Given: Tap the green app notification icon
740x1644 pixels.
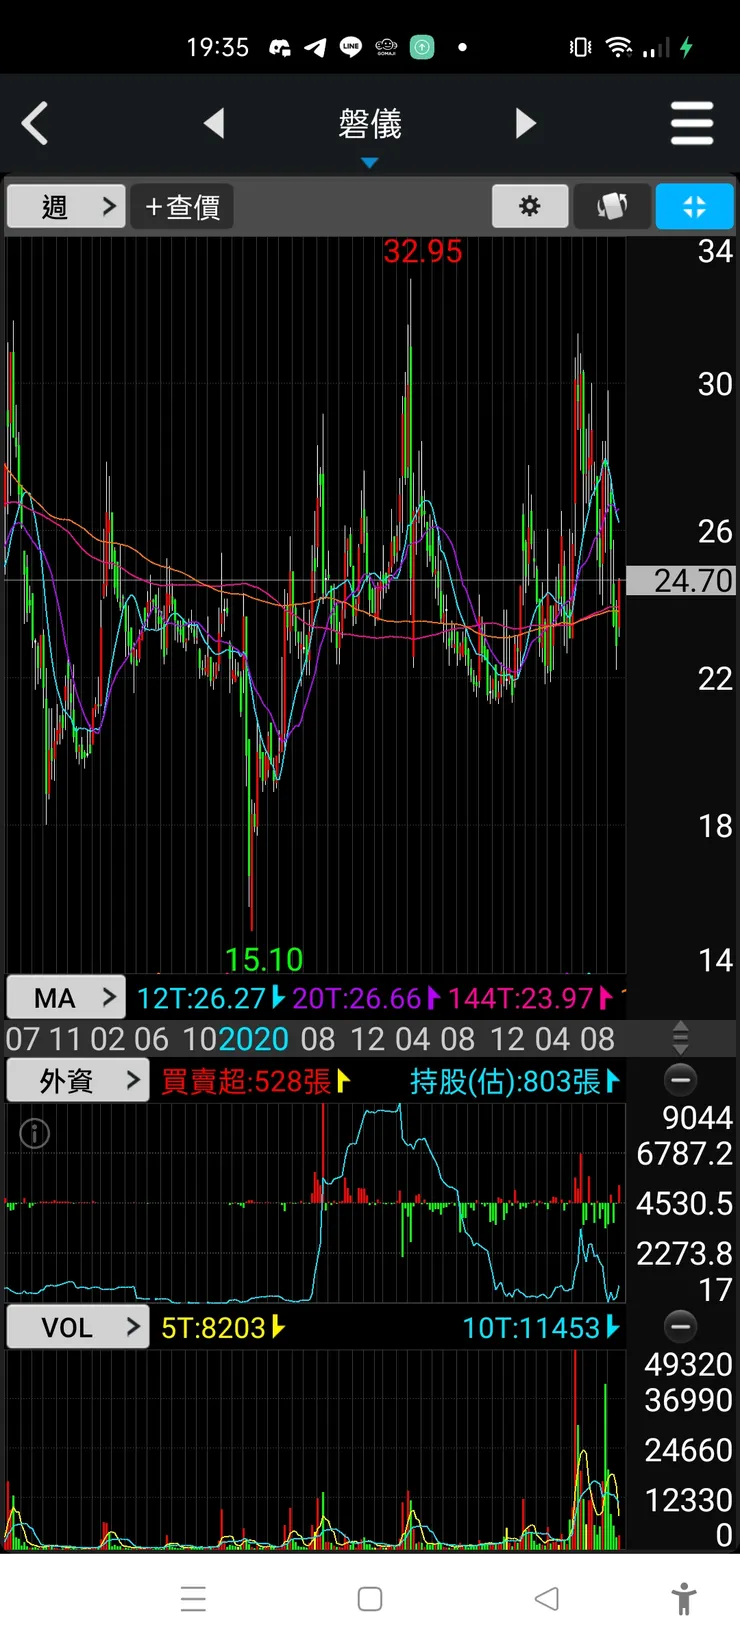Looking at the screenshot, I should 423,47.
